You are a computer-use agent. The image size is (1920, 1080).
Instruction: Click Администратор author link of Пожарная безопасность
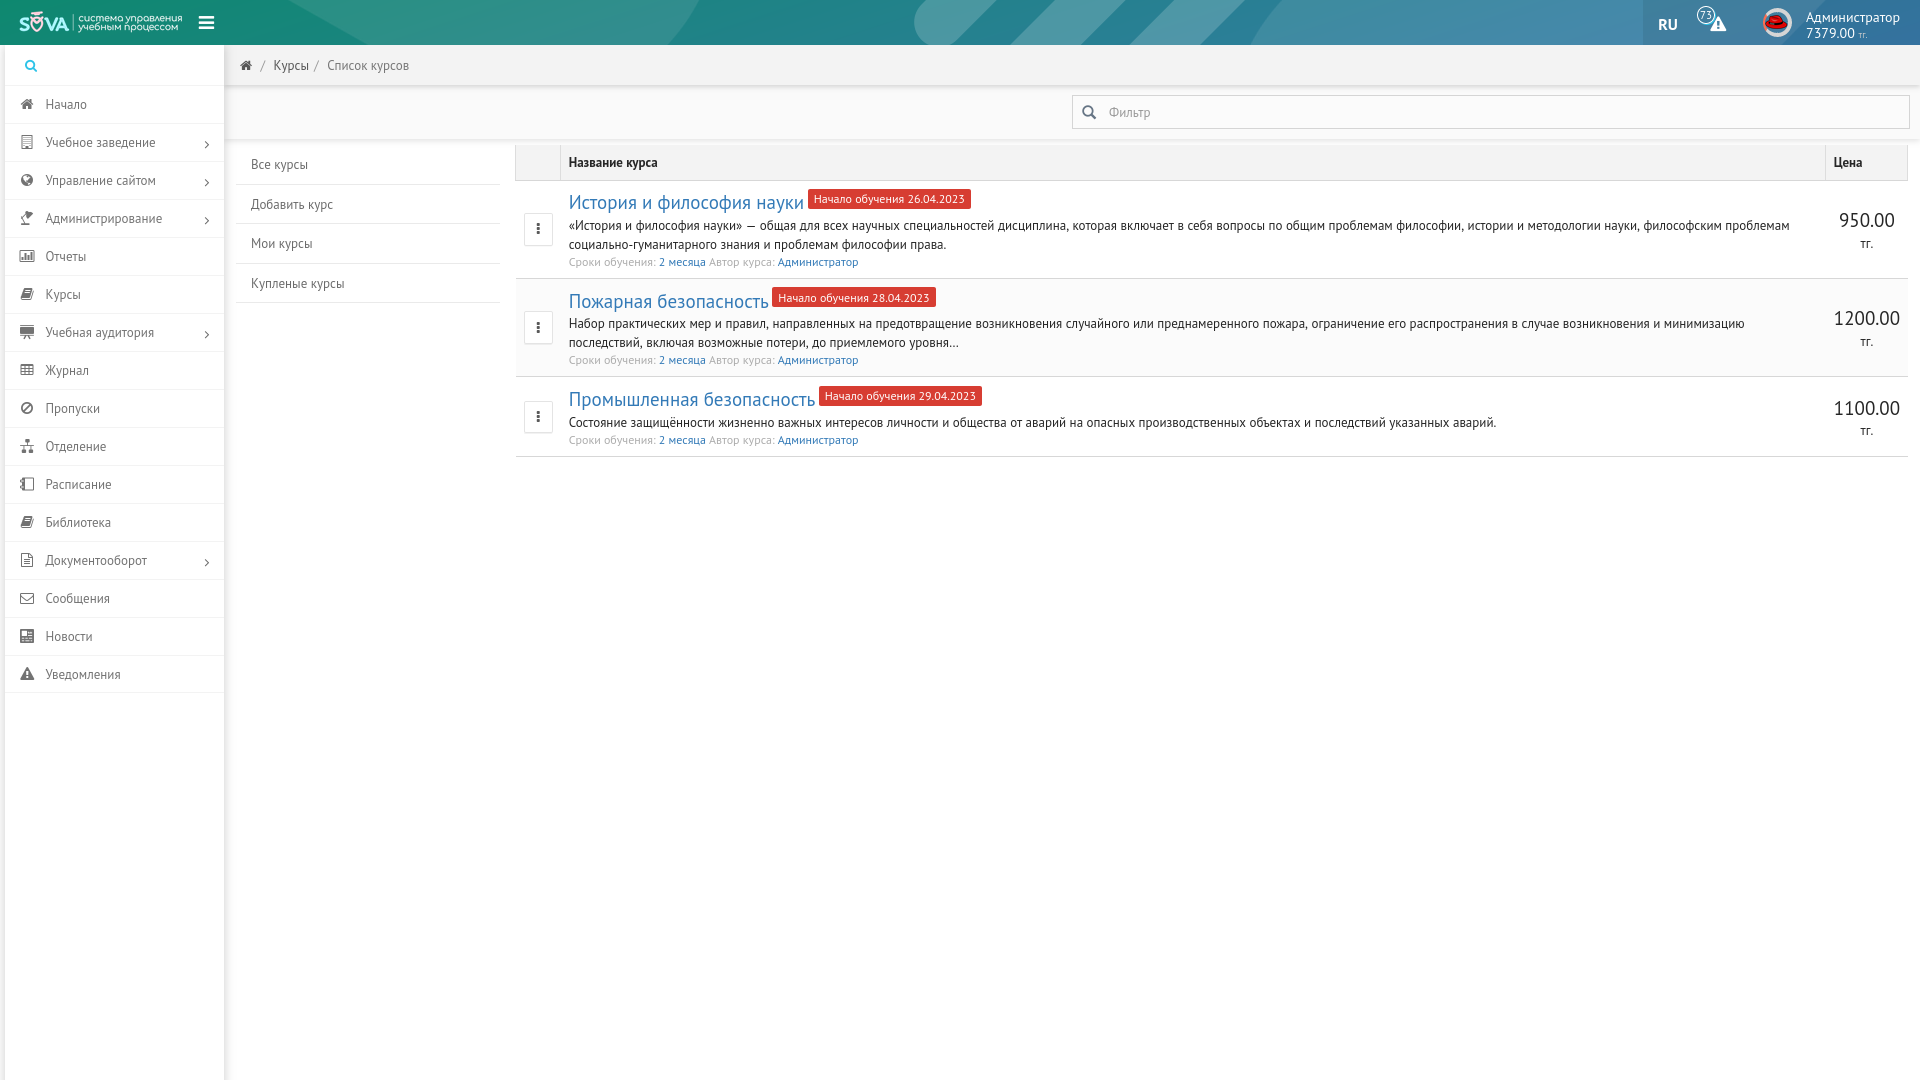pos(817,360)
